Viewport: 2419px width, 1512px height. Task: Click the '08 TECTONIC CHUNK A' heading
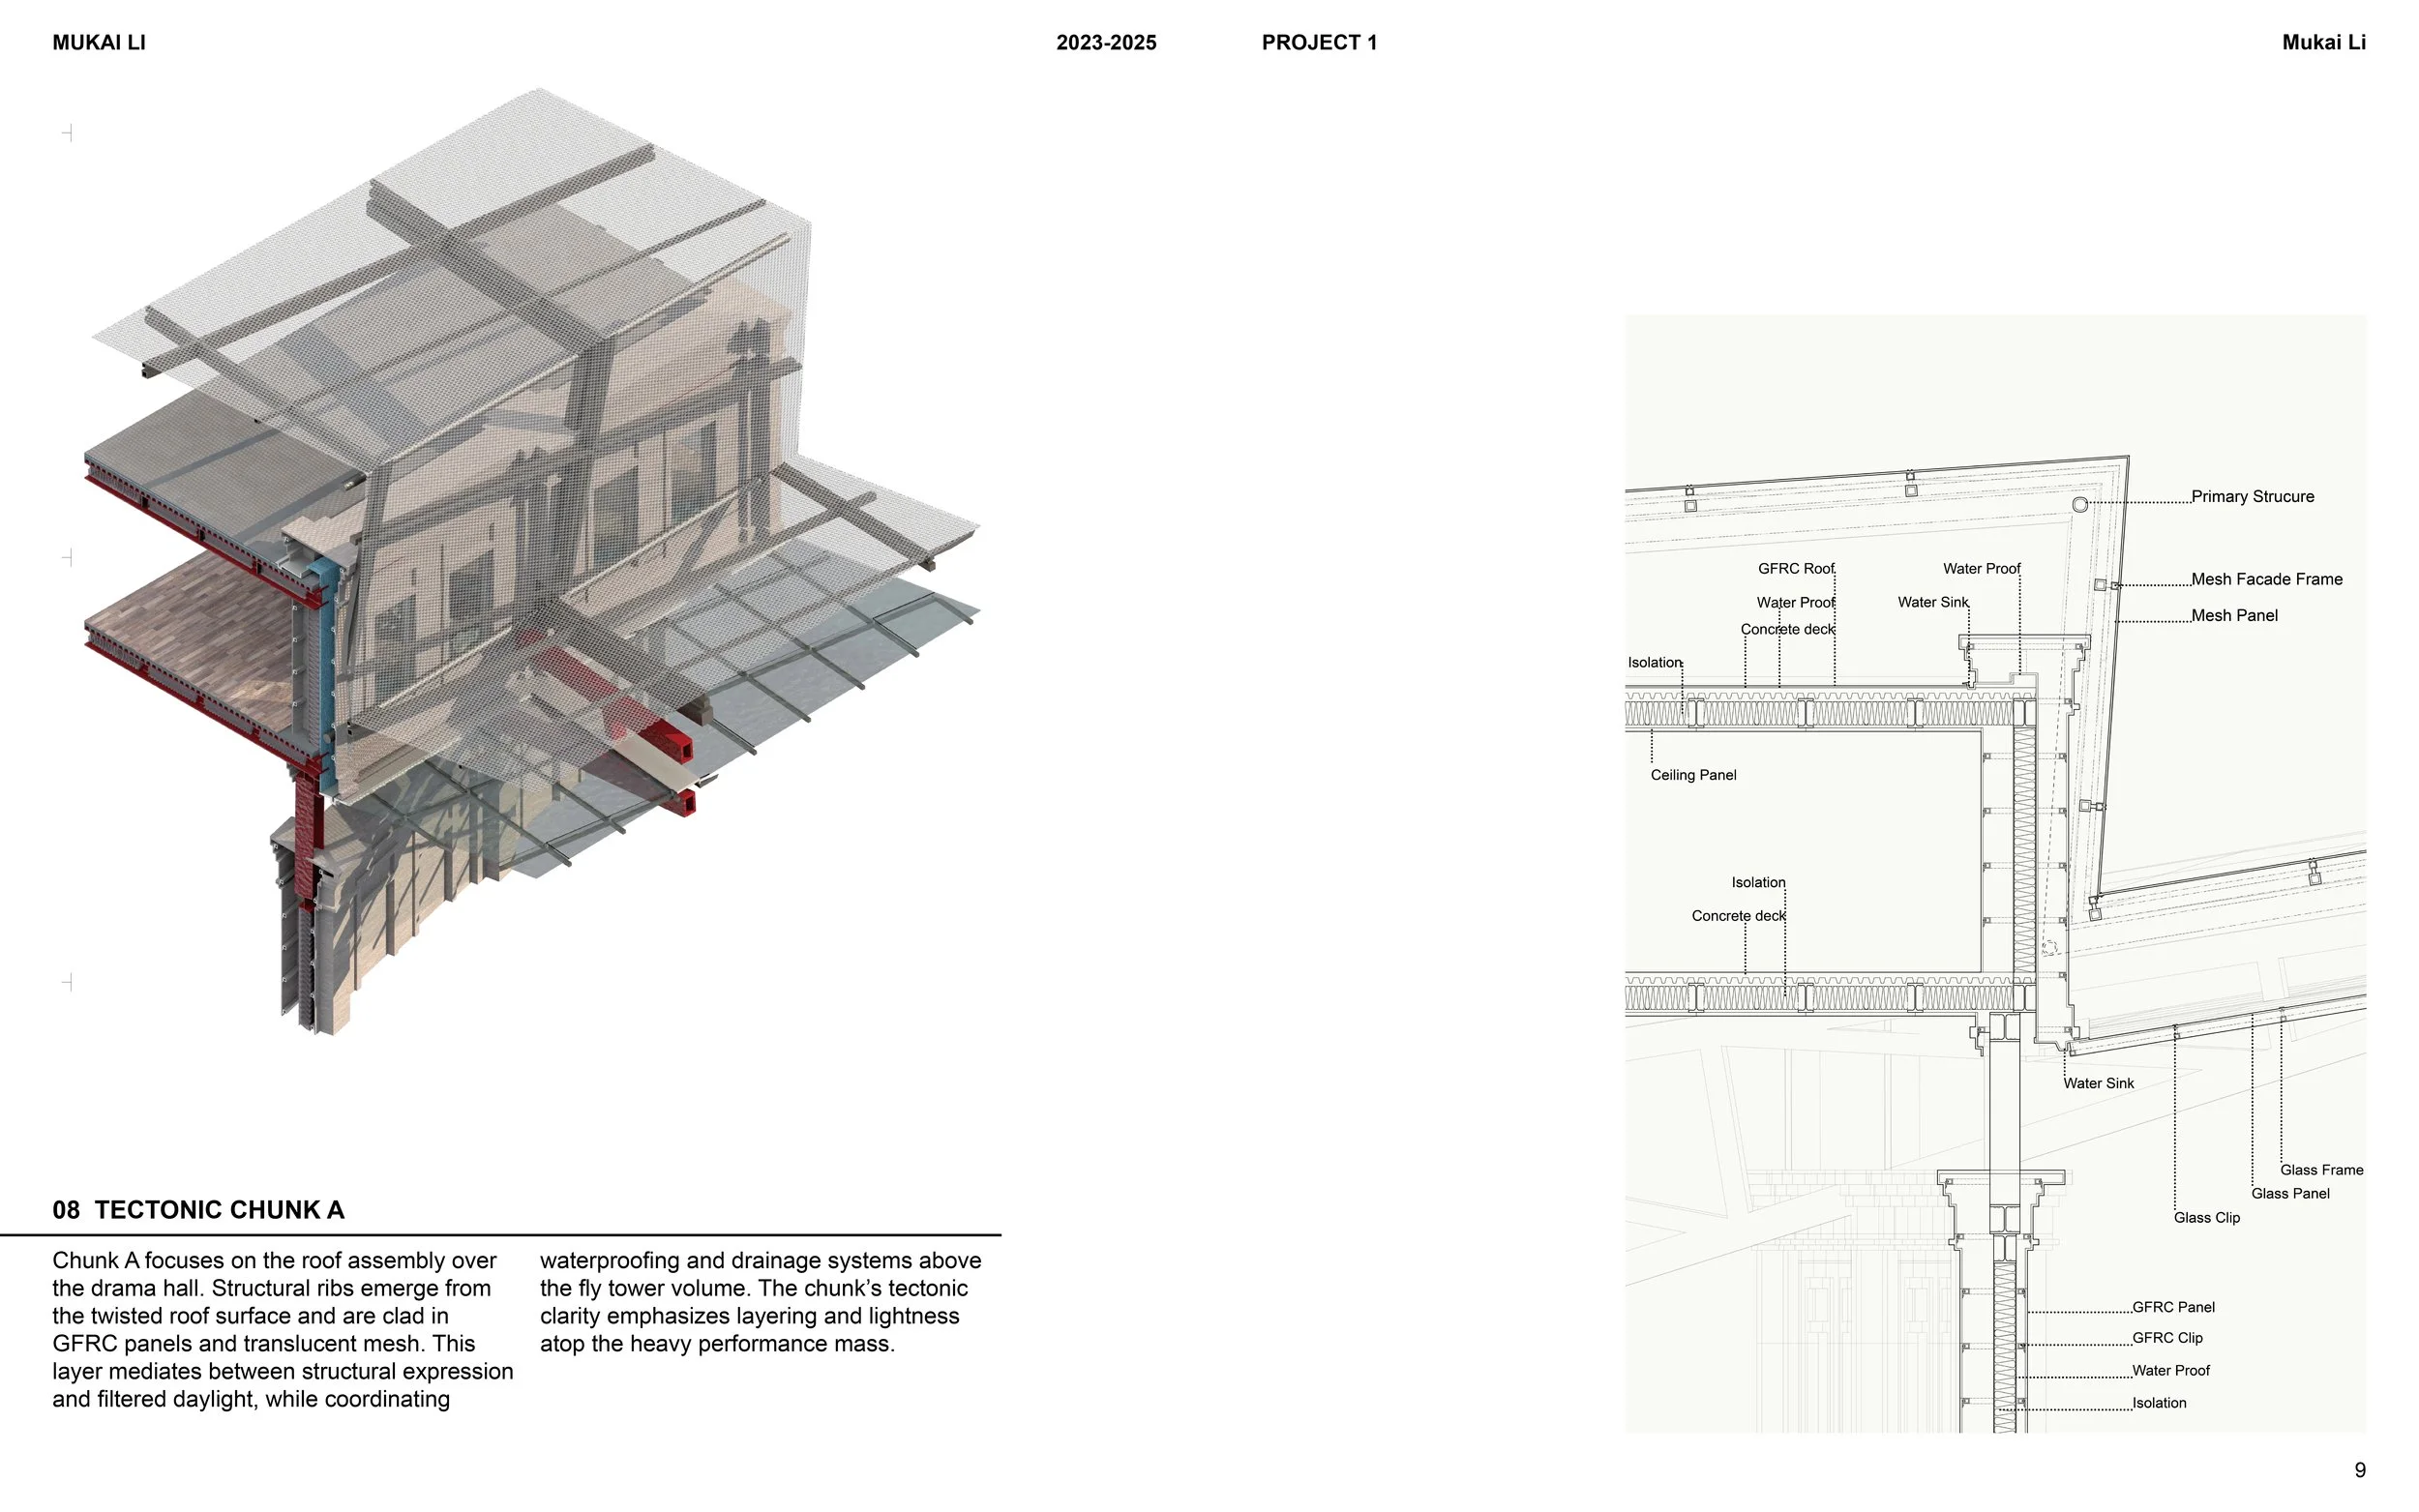198,1210
